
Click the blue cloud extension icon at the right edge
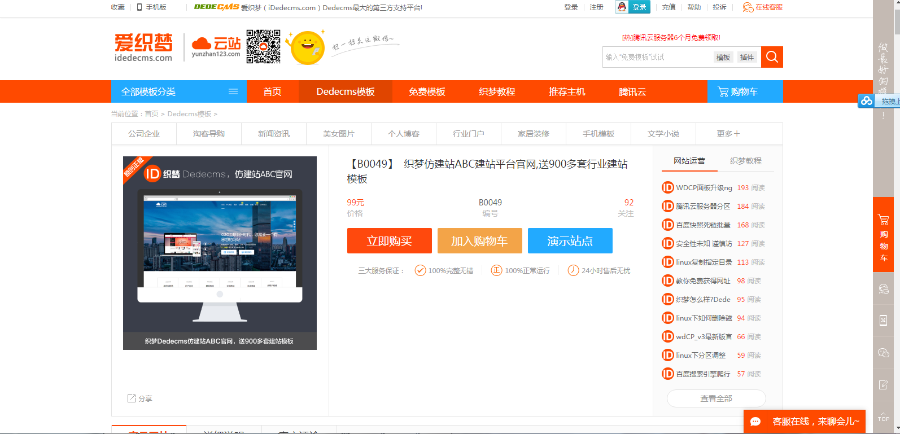pos(866,101)
